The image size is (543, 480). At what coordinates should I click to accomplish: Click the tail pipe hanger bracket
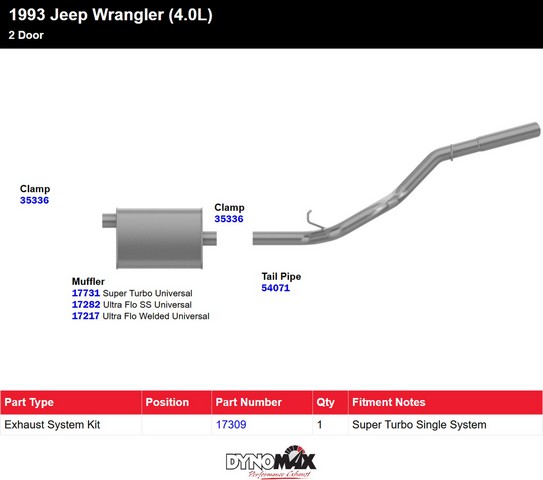point(314,220)
